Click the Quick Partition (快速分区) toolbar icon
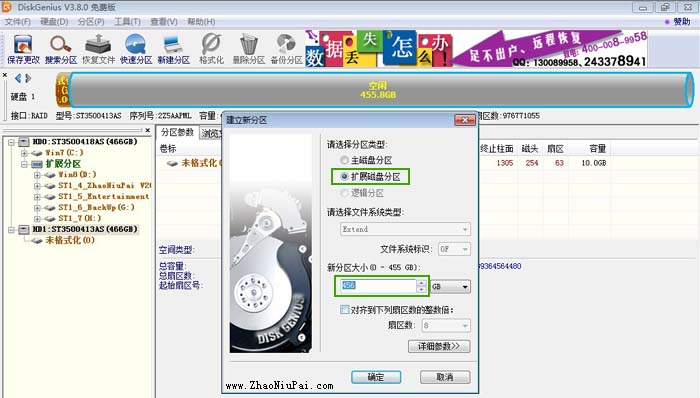The height and width of the screenshot is (398, 700). [x=136, y=49]
